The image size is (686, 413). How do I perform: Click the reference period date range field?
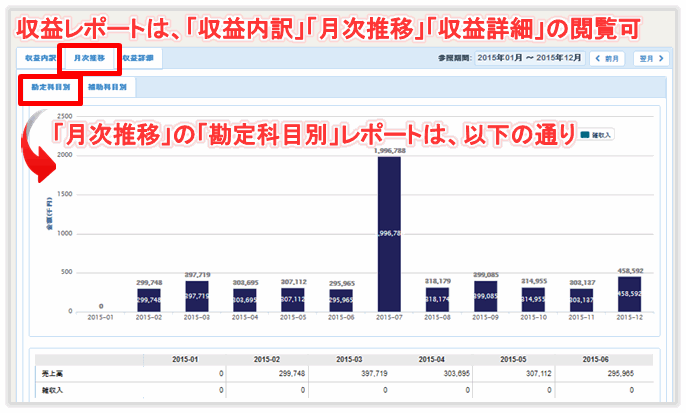(528, 59)
